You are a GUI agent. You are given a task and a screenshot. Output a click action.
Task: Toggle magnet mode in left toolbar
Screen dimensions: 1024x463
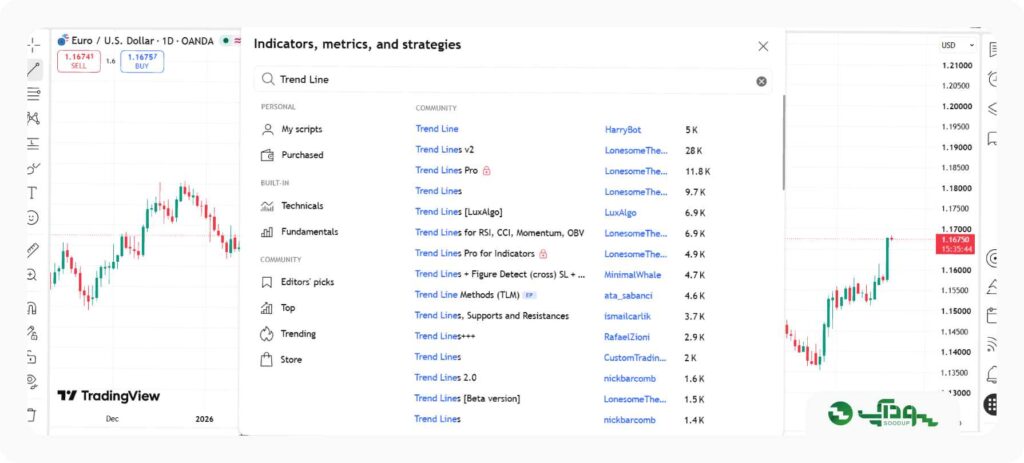[32, 307]
